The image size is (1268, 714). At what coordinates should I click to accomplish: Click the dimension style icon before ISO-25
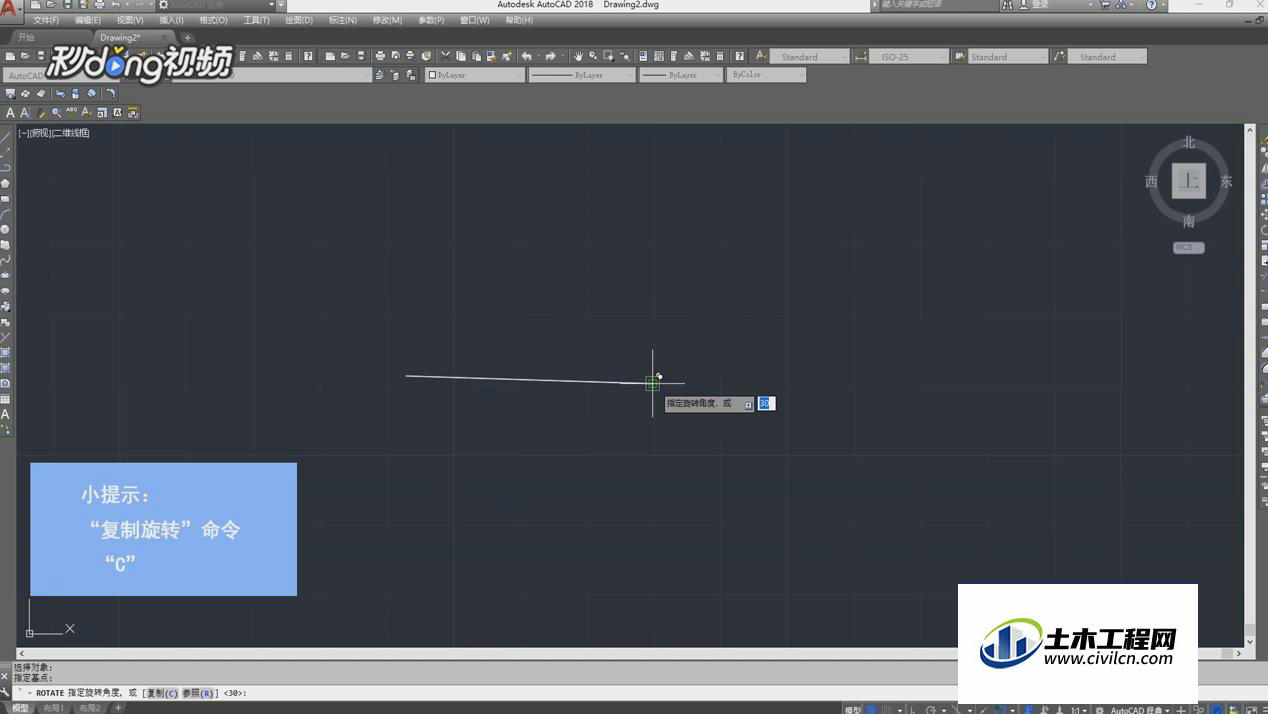tap(861, 56)
